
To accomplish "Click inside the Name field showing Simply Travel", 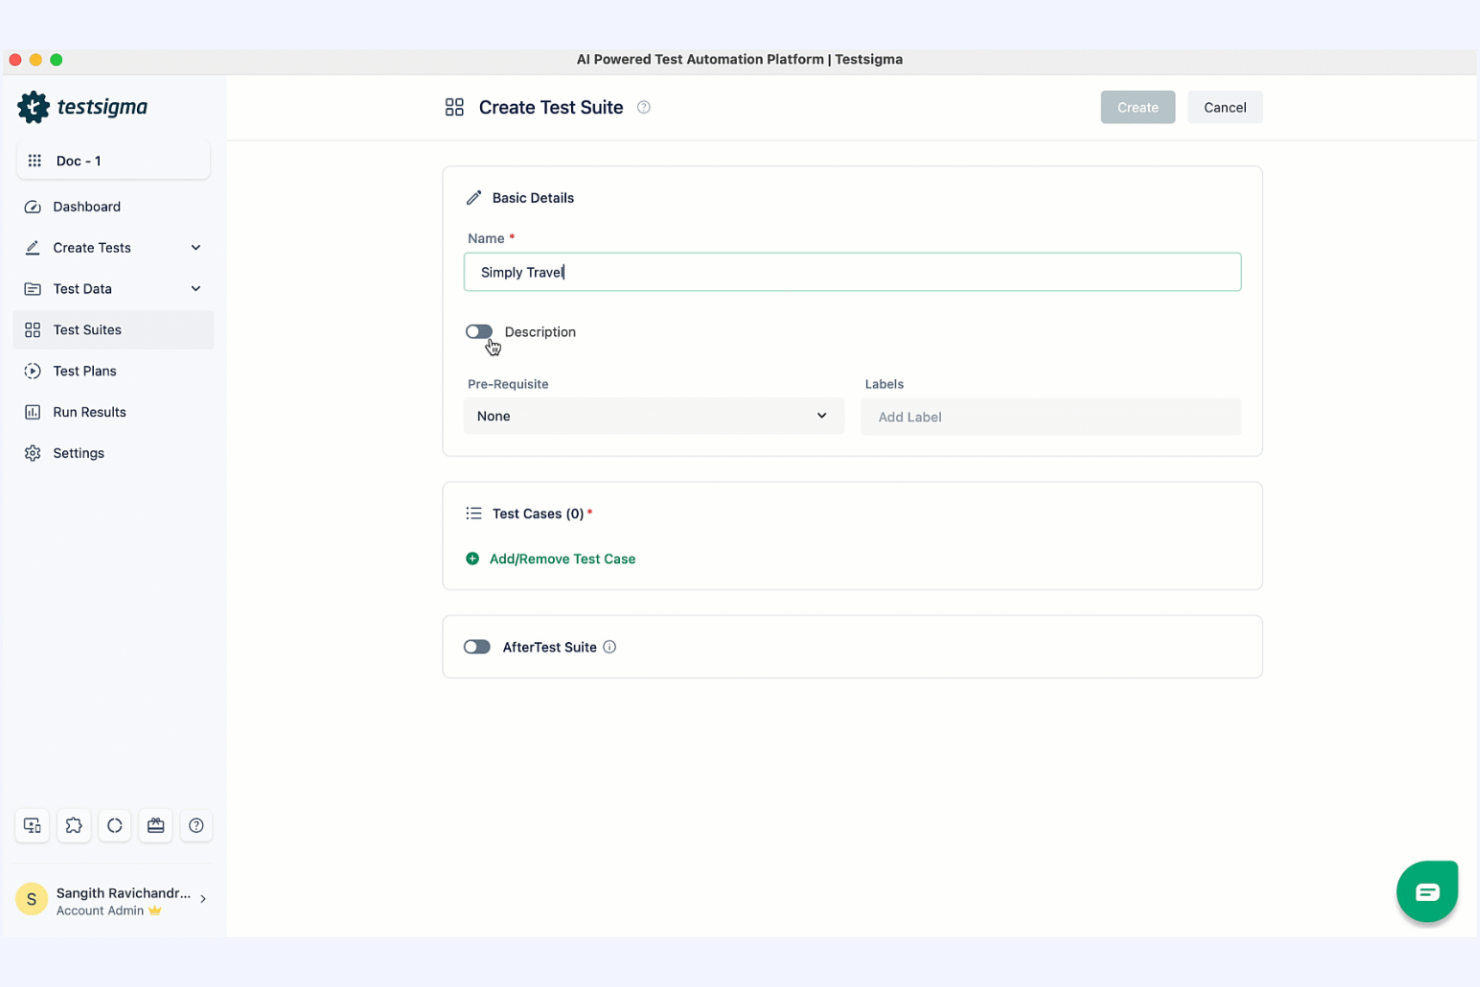I will (852, 271).
